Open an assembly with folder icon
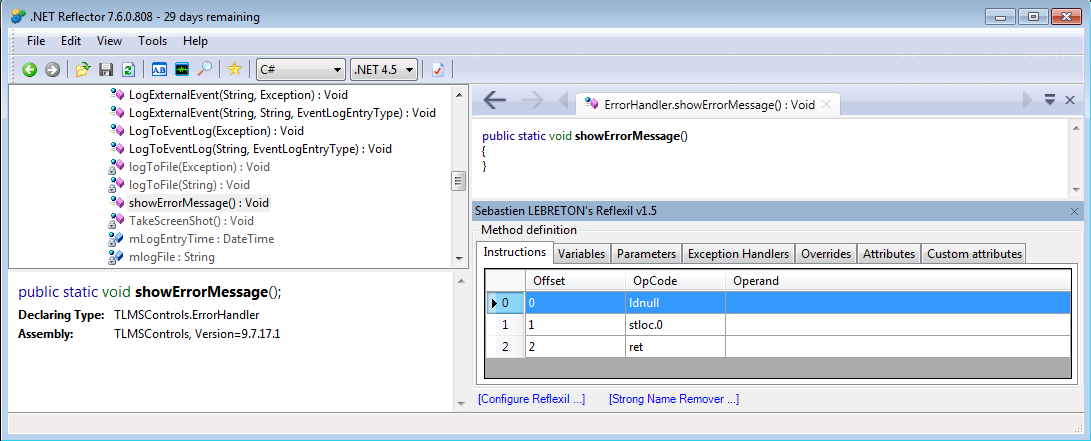Screen dimensions: 1091x441 coord(83,70)
